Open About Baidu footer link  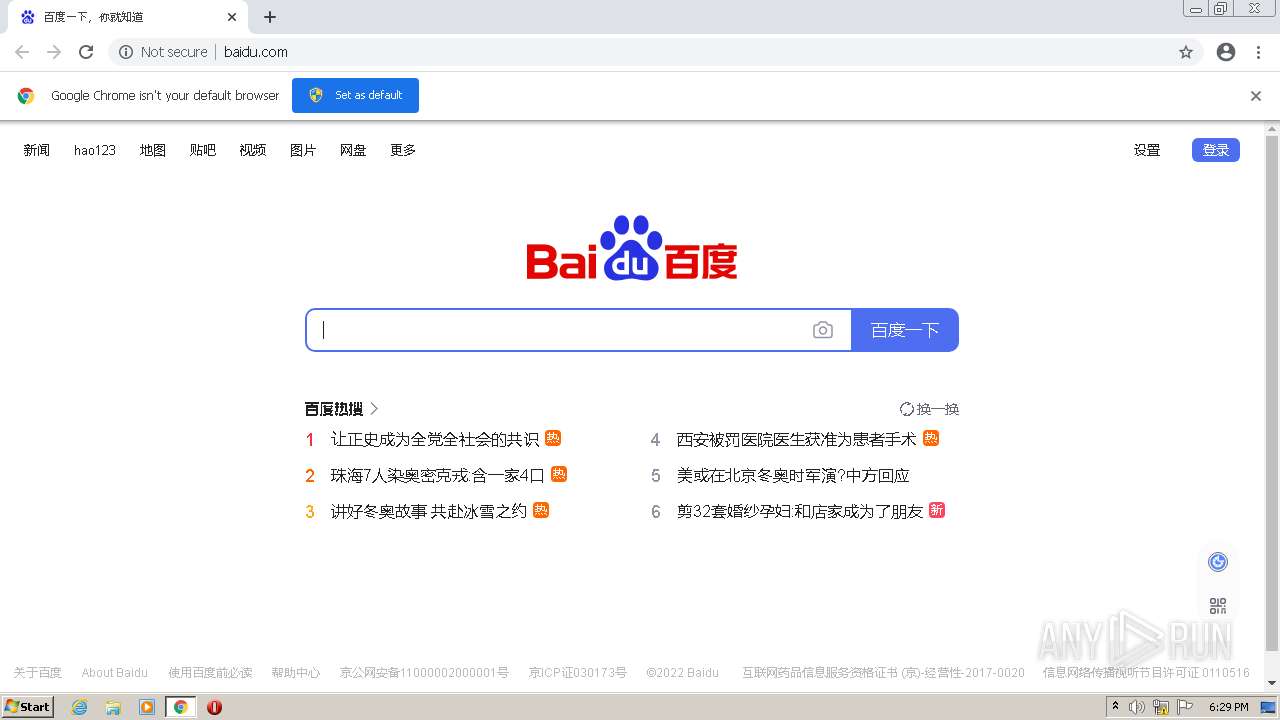115,673
